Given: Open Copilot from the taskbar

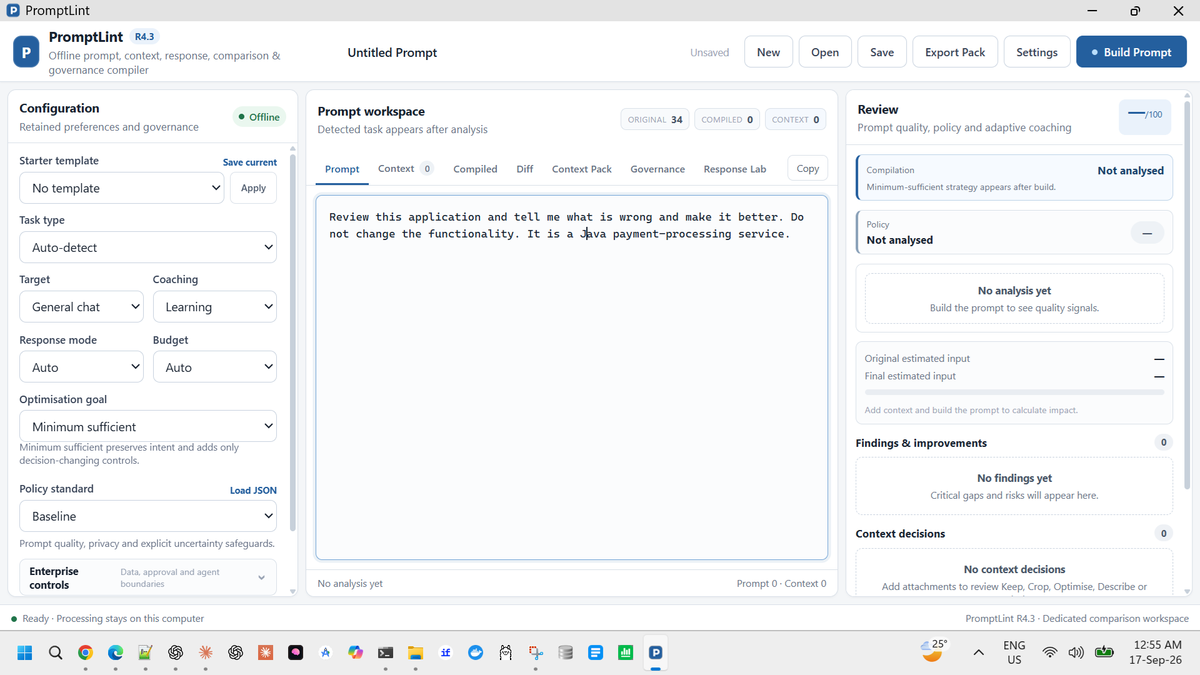Looking at the screenshot, I should pos(355,653).
